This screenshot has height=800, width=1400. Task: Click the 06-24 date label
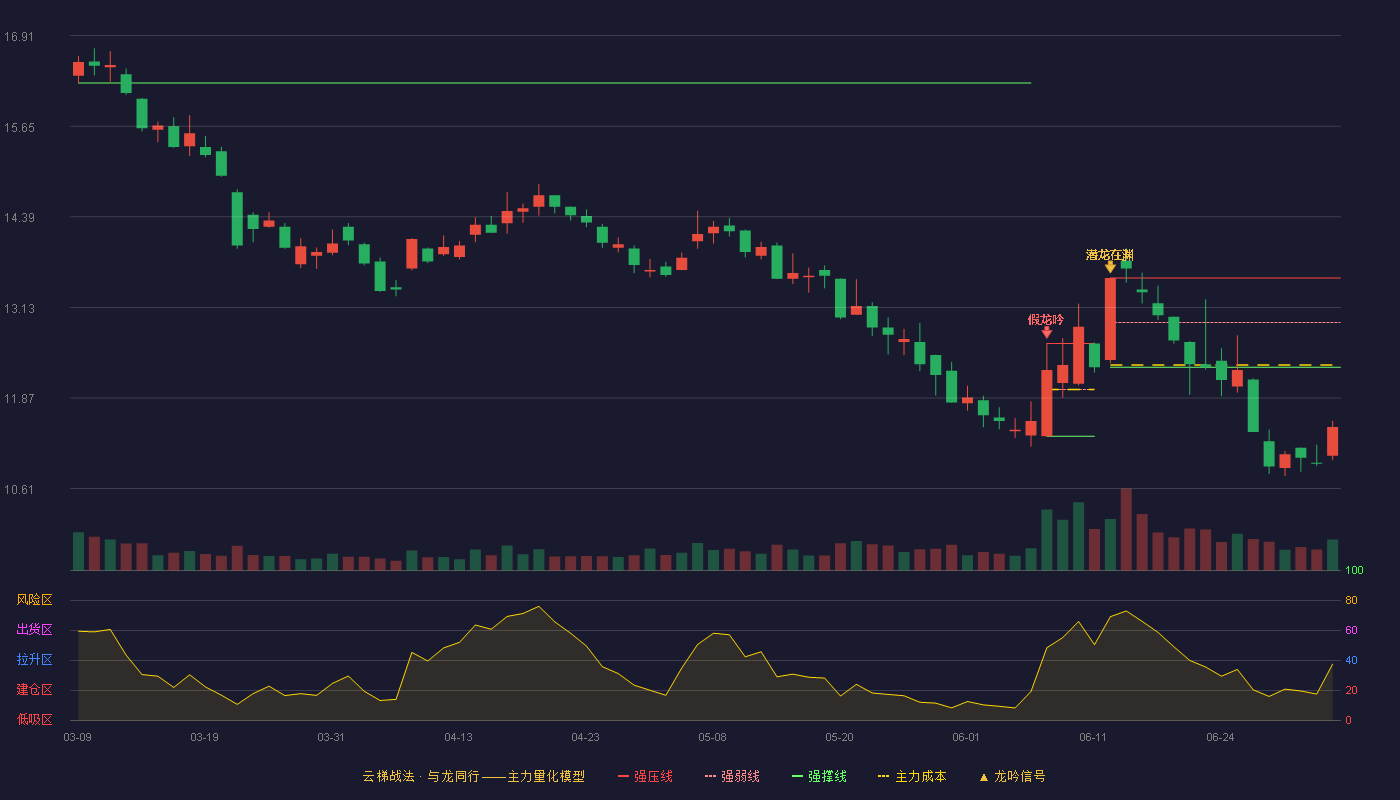pyautogui.click(x=1220, y=737)
